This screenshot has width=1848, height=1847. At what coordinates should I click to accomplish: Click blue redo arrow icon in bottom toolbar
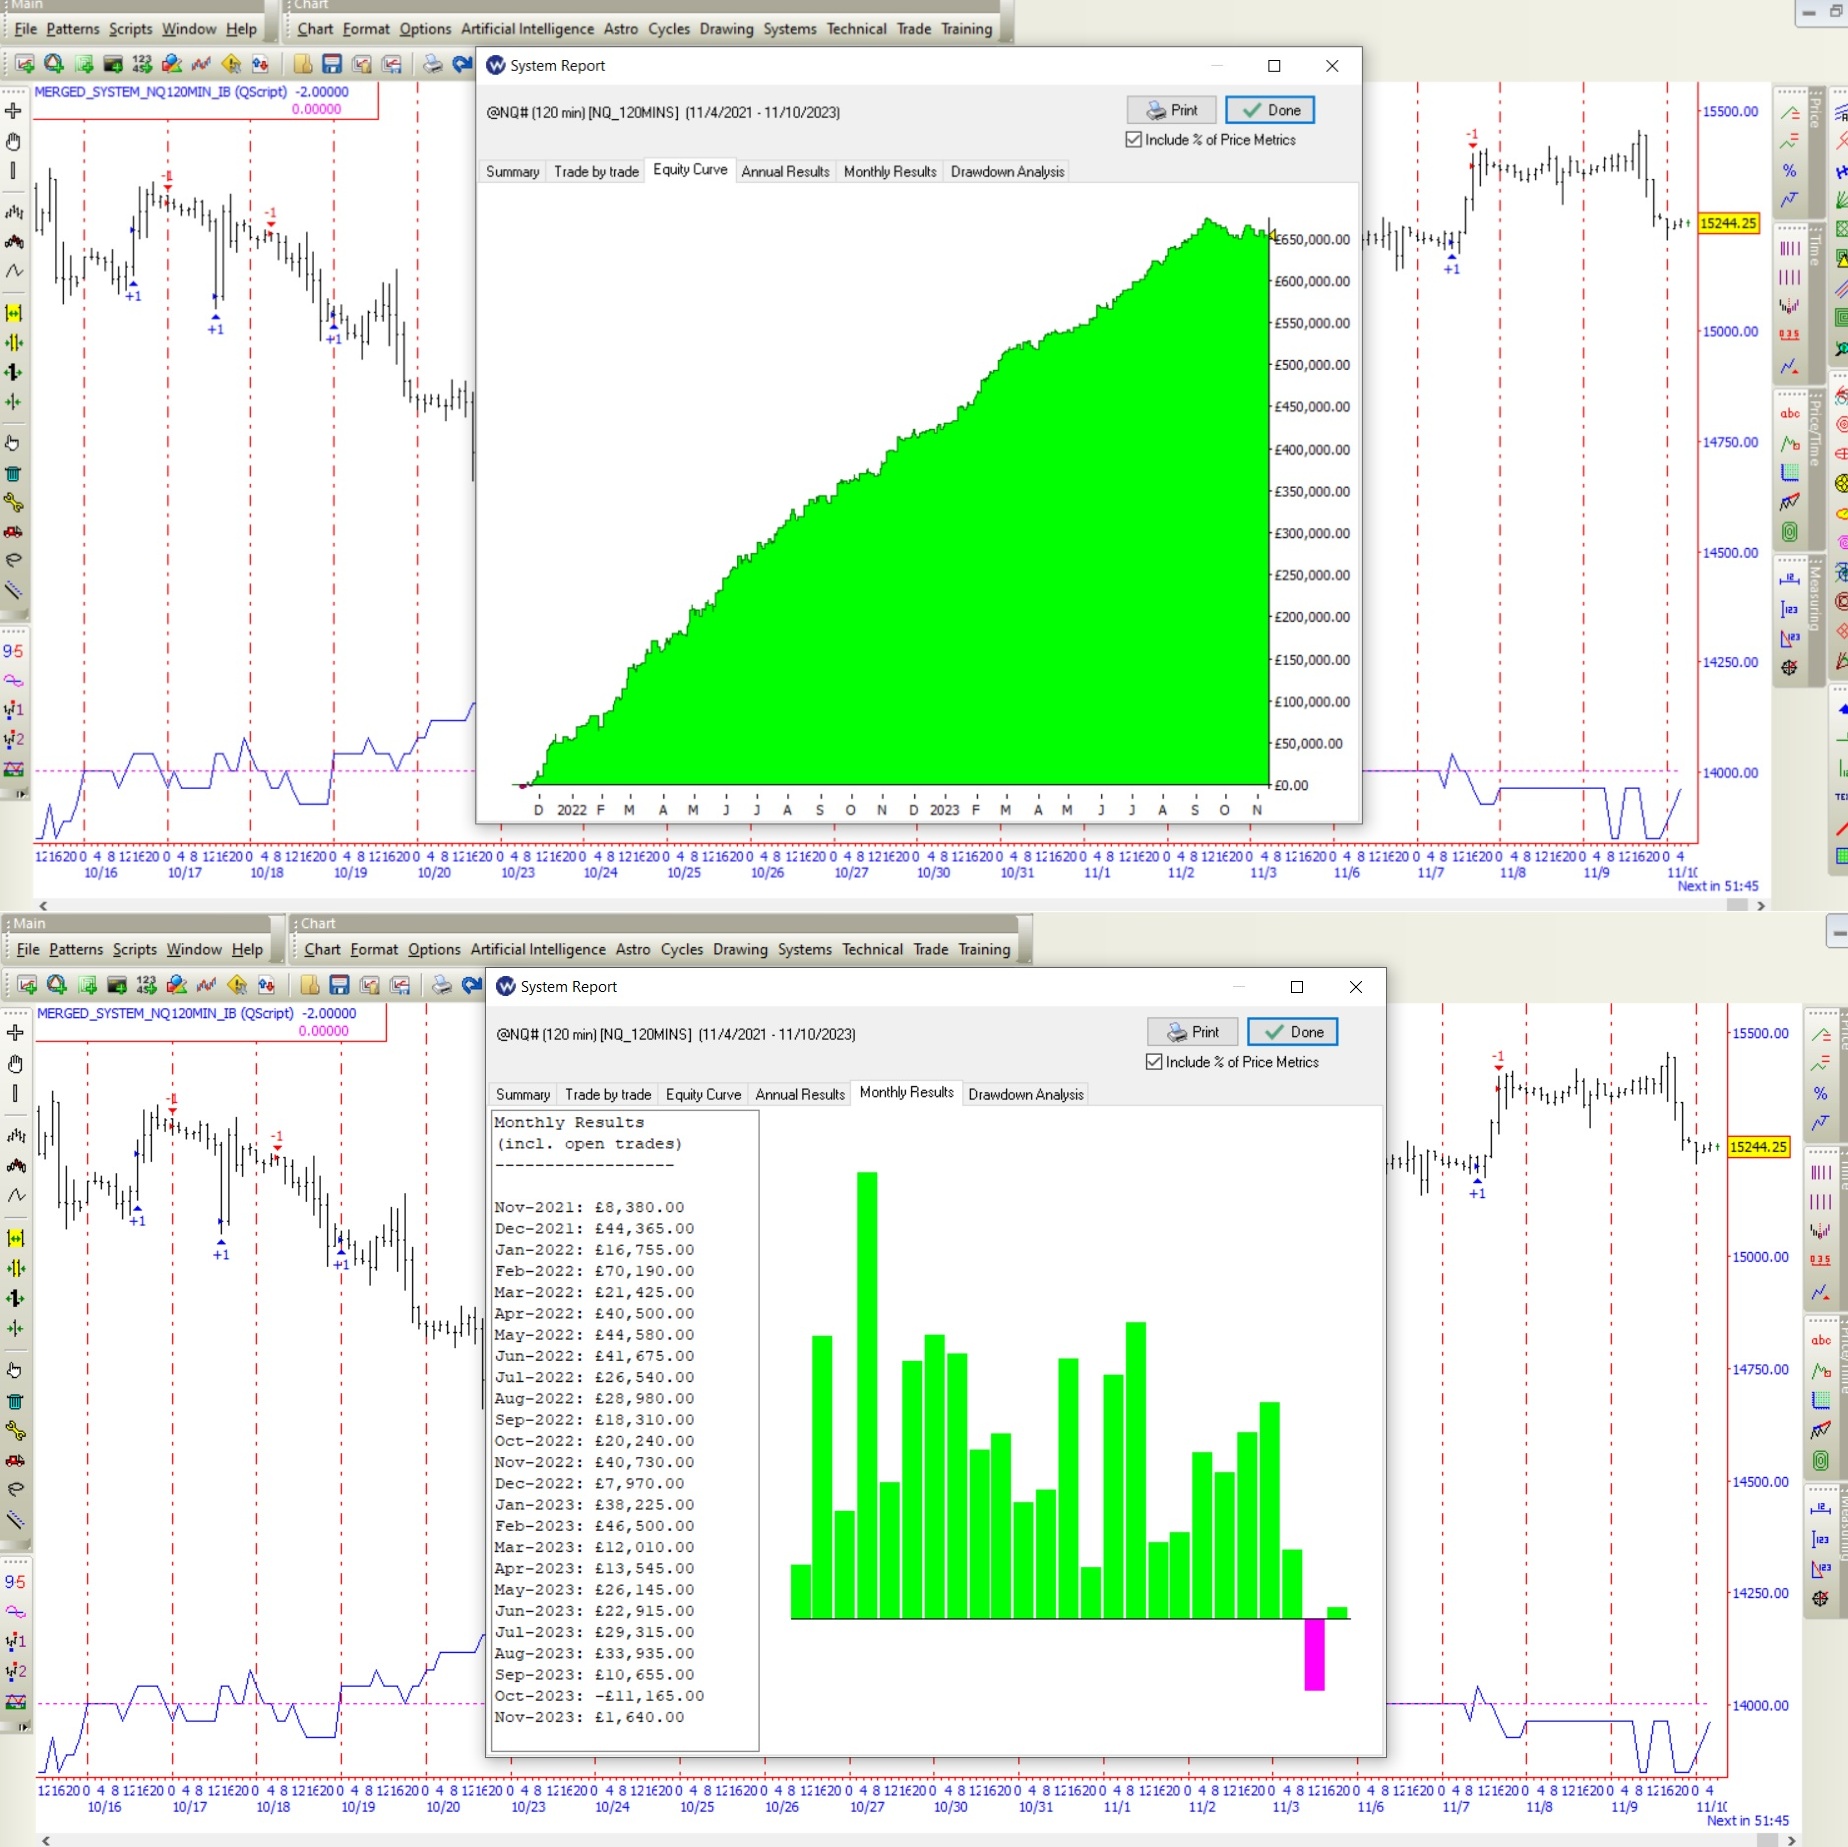472,986
